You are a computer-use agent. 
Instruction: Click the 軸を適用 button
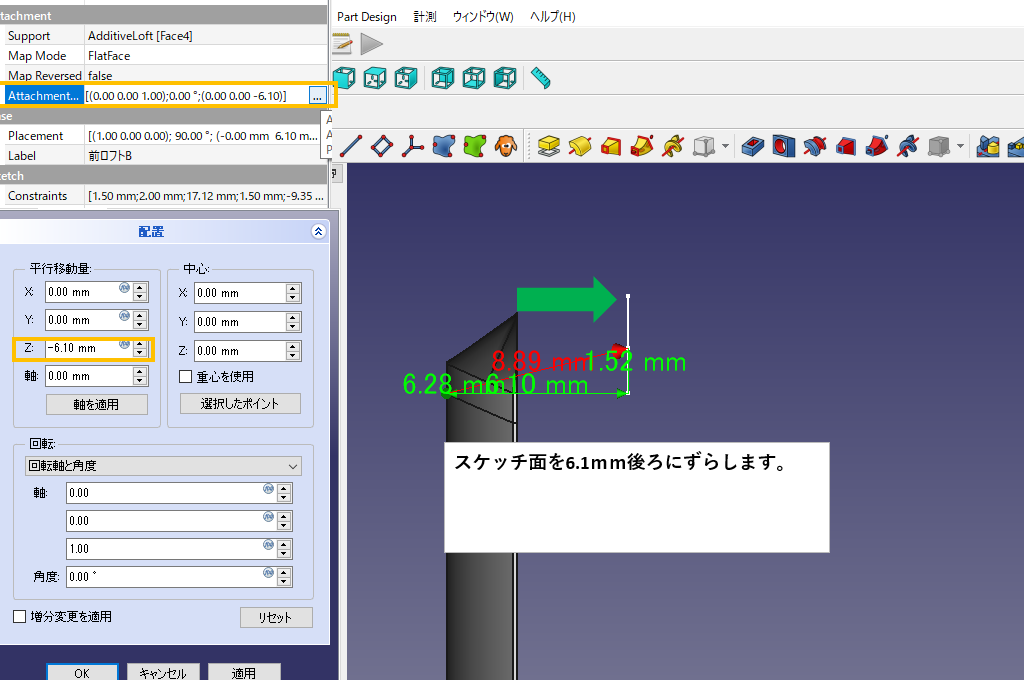[x=96, y=404]
